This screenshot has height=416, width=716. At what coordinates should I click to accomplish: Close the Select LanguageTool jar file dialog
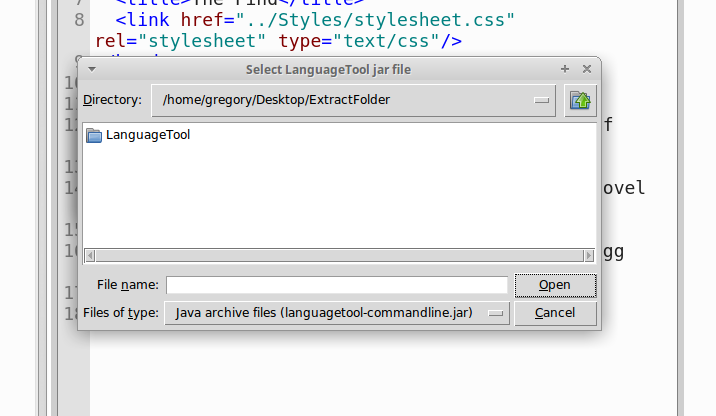pos(587,69)
